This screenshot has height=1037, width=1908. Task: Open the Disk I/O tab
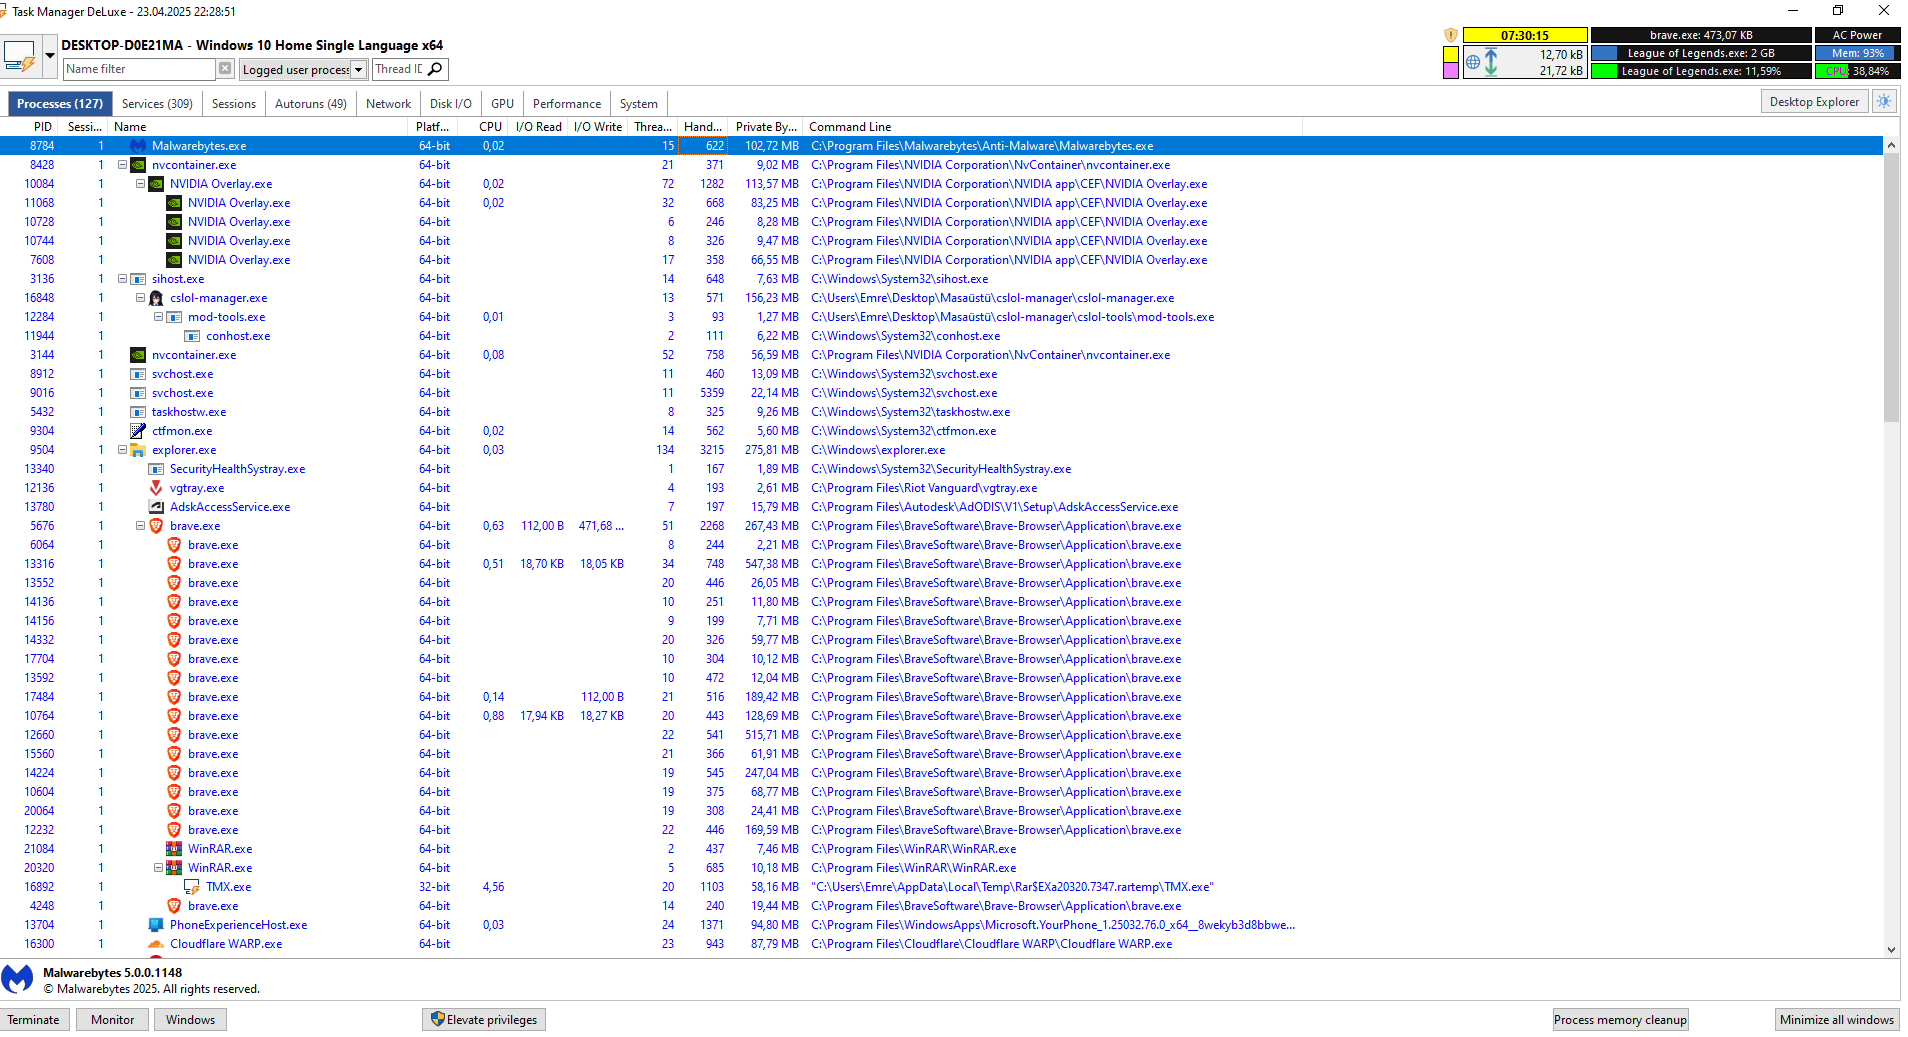(451, 103)
